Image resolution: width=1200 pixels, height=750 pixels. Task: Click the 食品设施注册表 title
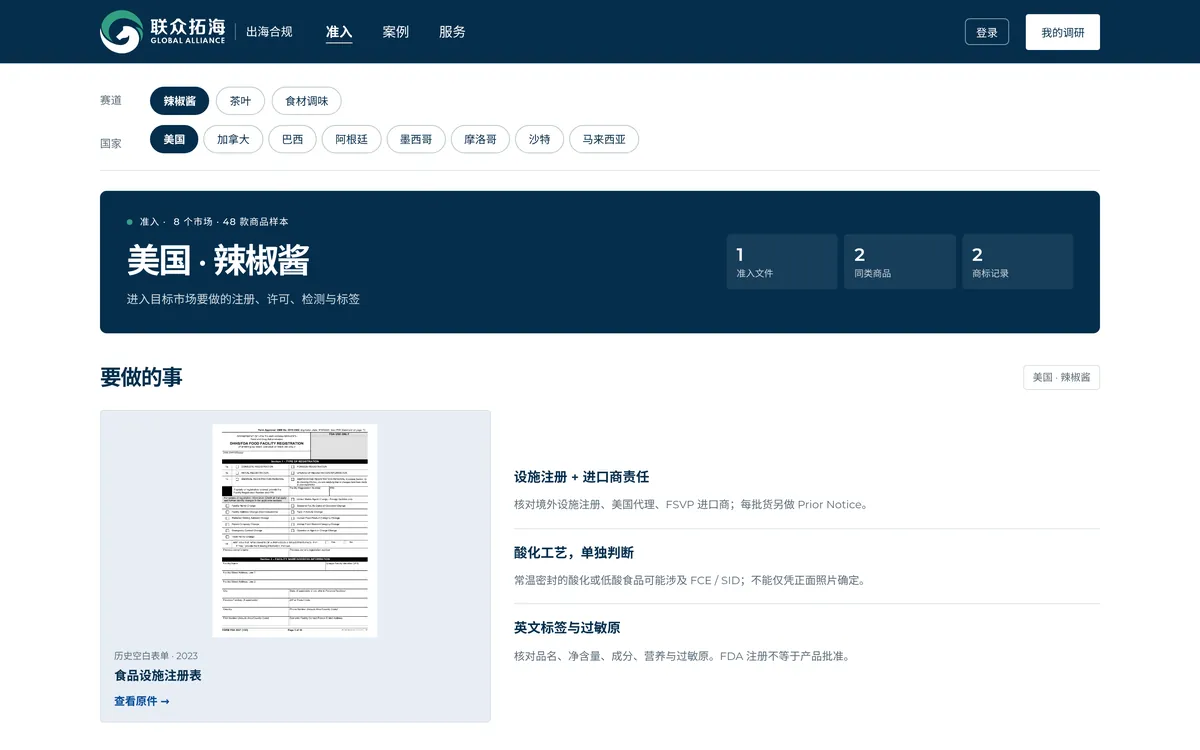click(x=158, y=676)
